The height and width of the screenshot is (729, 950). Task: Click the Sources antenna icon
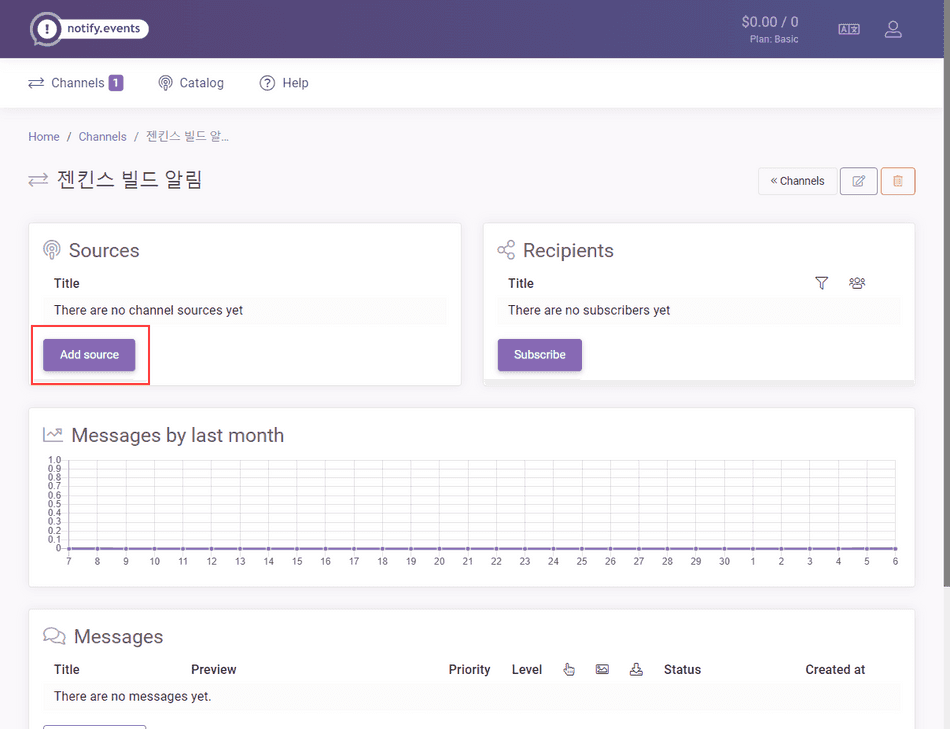tap(51, 250)
